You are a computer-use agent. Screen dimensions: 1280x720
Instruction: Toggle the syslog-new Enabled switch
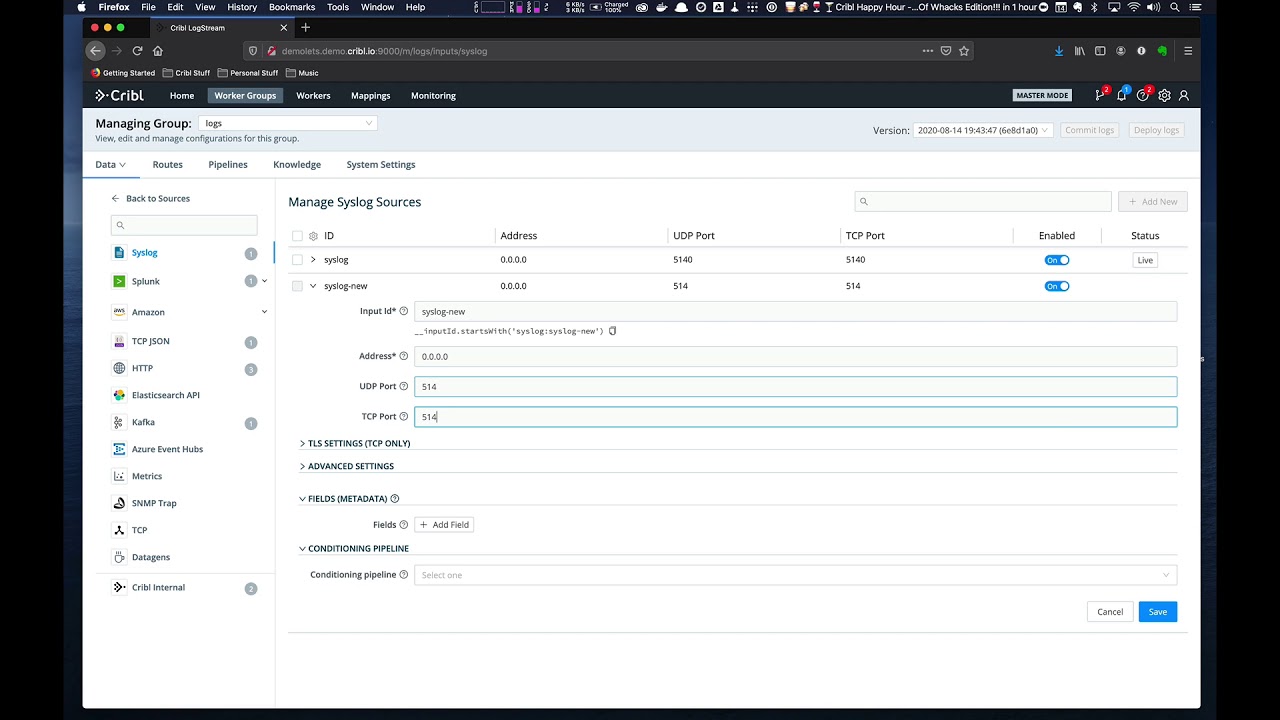click(1057, 286)
